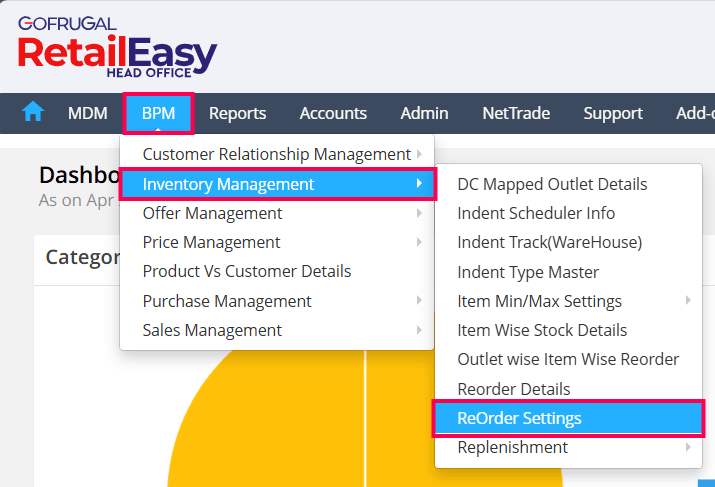This screenshot has width=715, height=487.
Task: Go to the Home icon in navbar
Action: (33, 112)
